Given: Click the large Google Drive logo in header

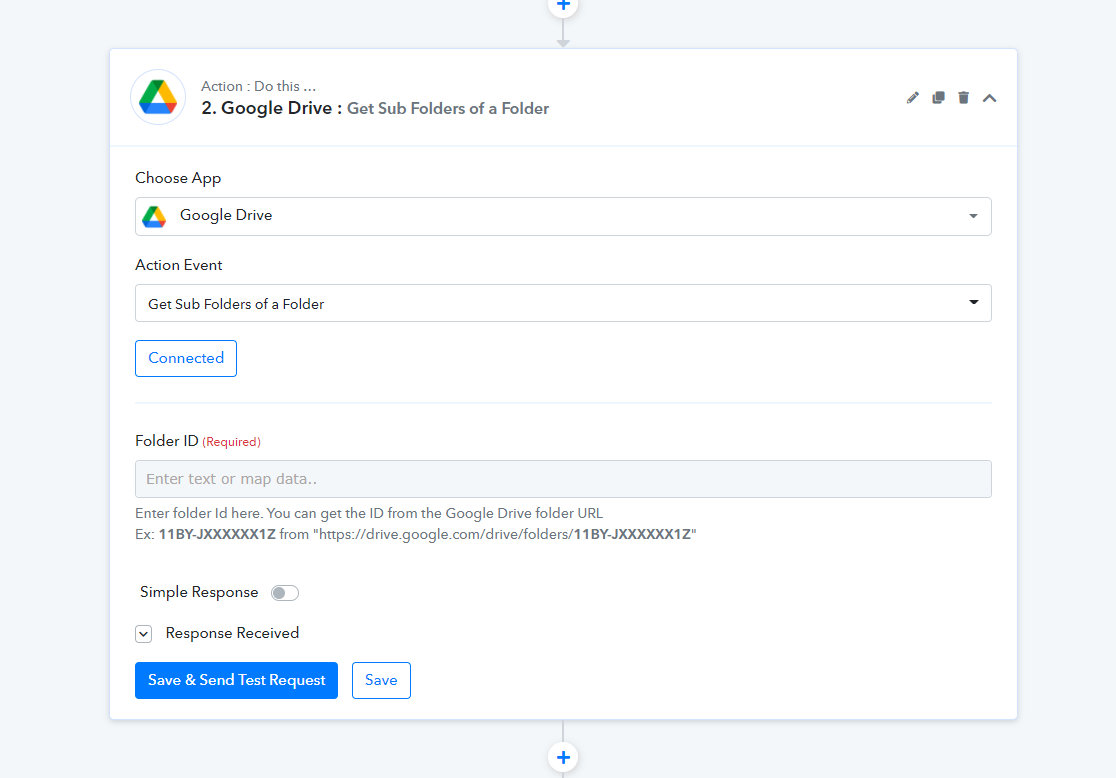Looking at the screenshot, I should [x=158, y=97].
